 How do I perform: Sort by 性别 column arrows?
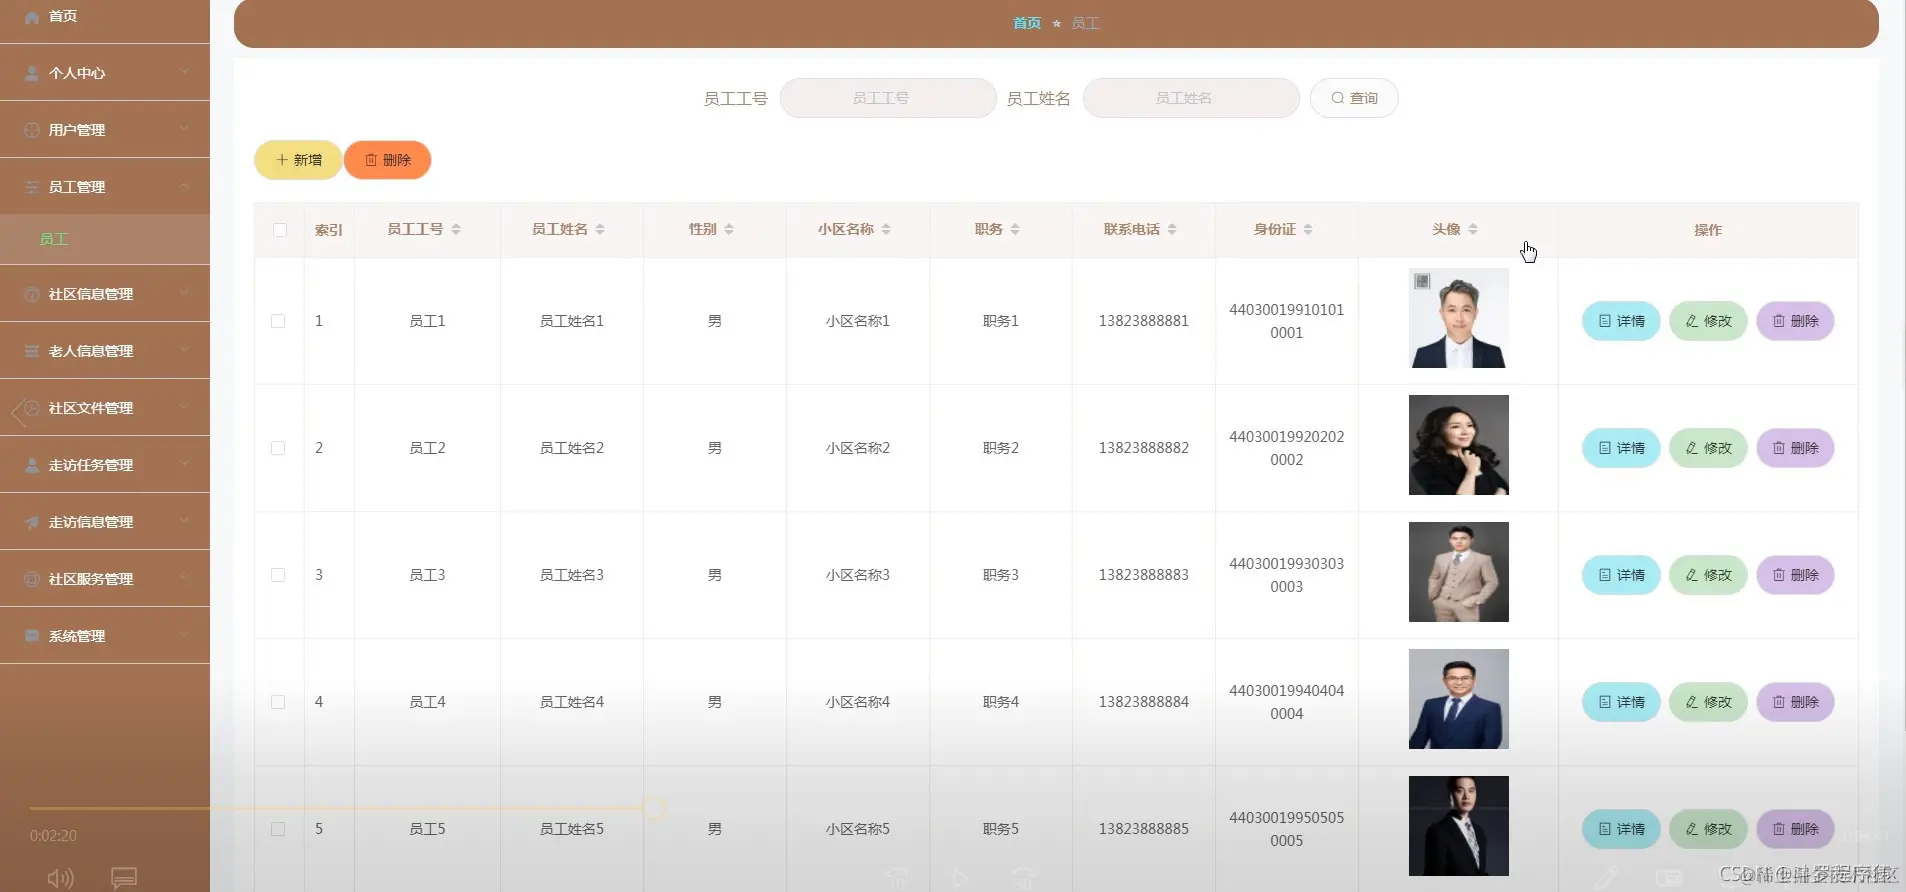[729, 229]
